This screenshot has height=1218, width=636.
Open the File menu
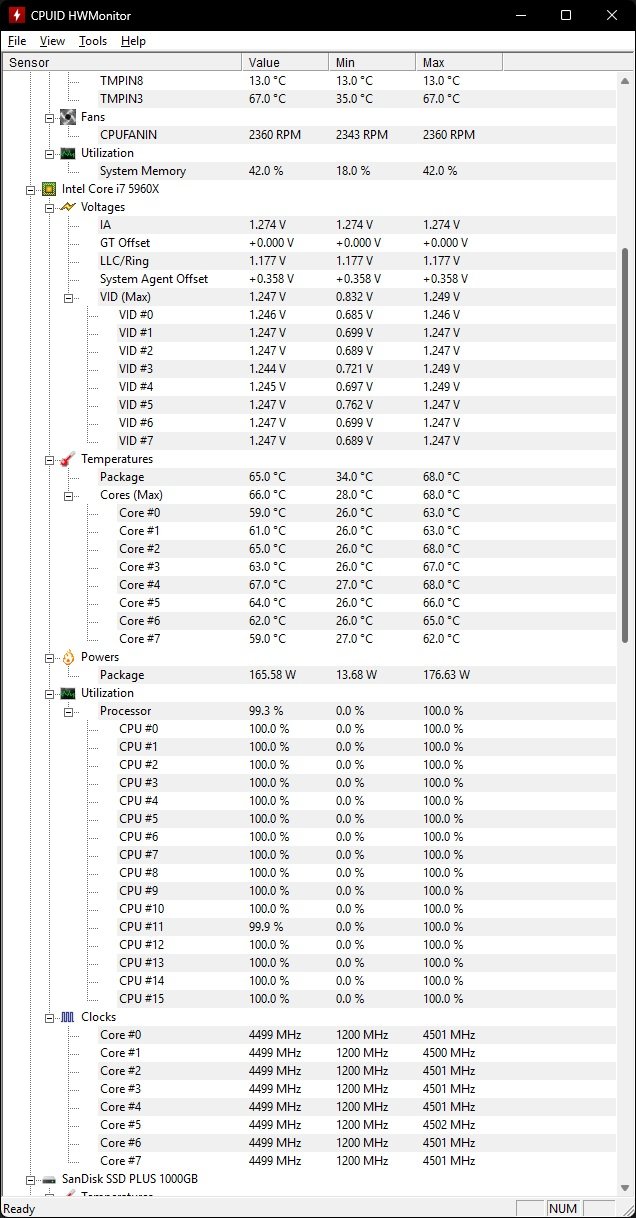(x=17, y=41)
